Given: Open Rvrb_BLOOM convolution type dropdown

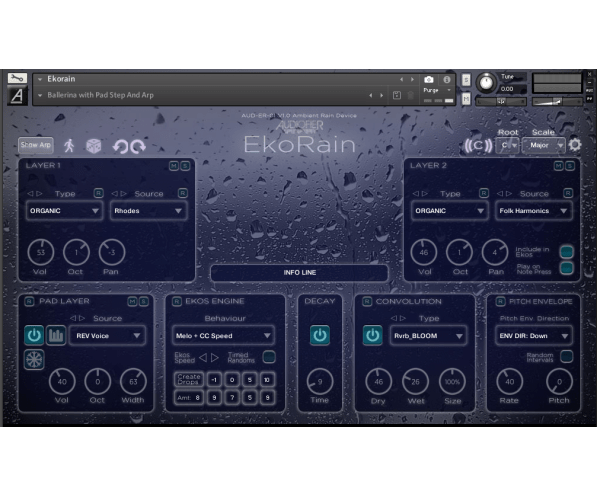Looking at the screenshot, I should point(428,336).
